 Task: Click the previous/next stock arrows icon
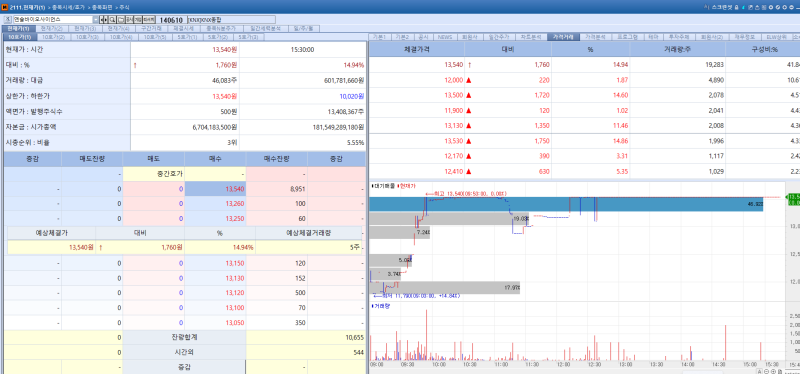click(104, 19)
